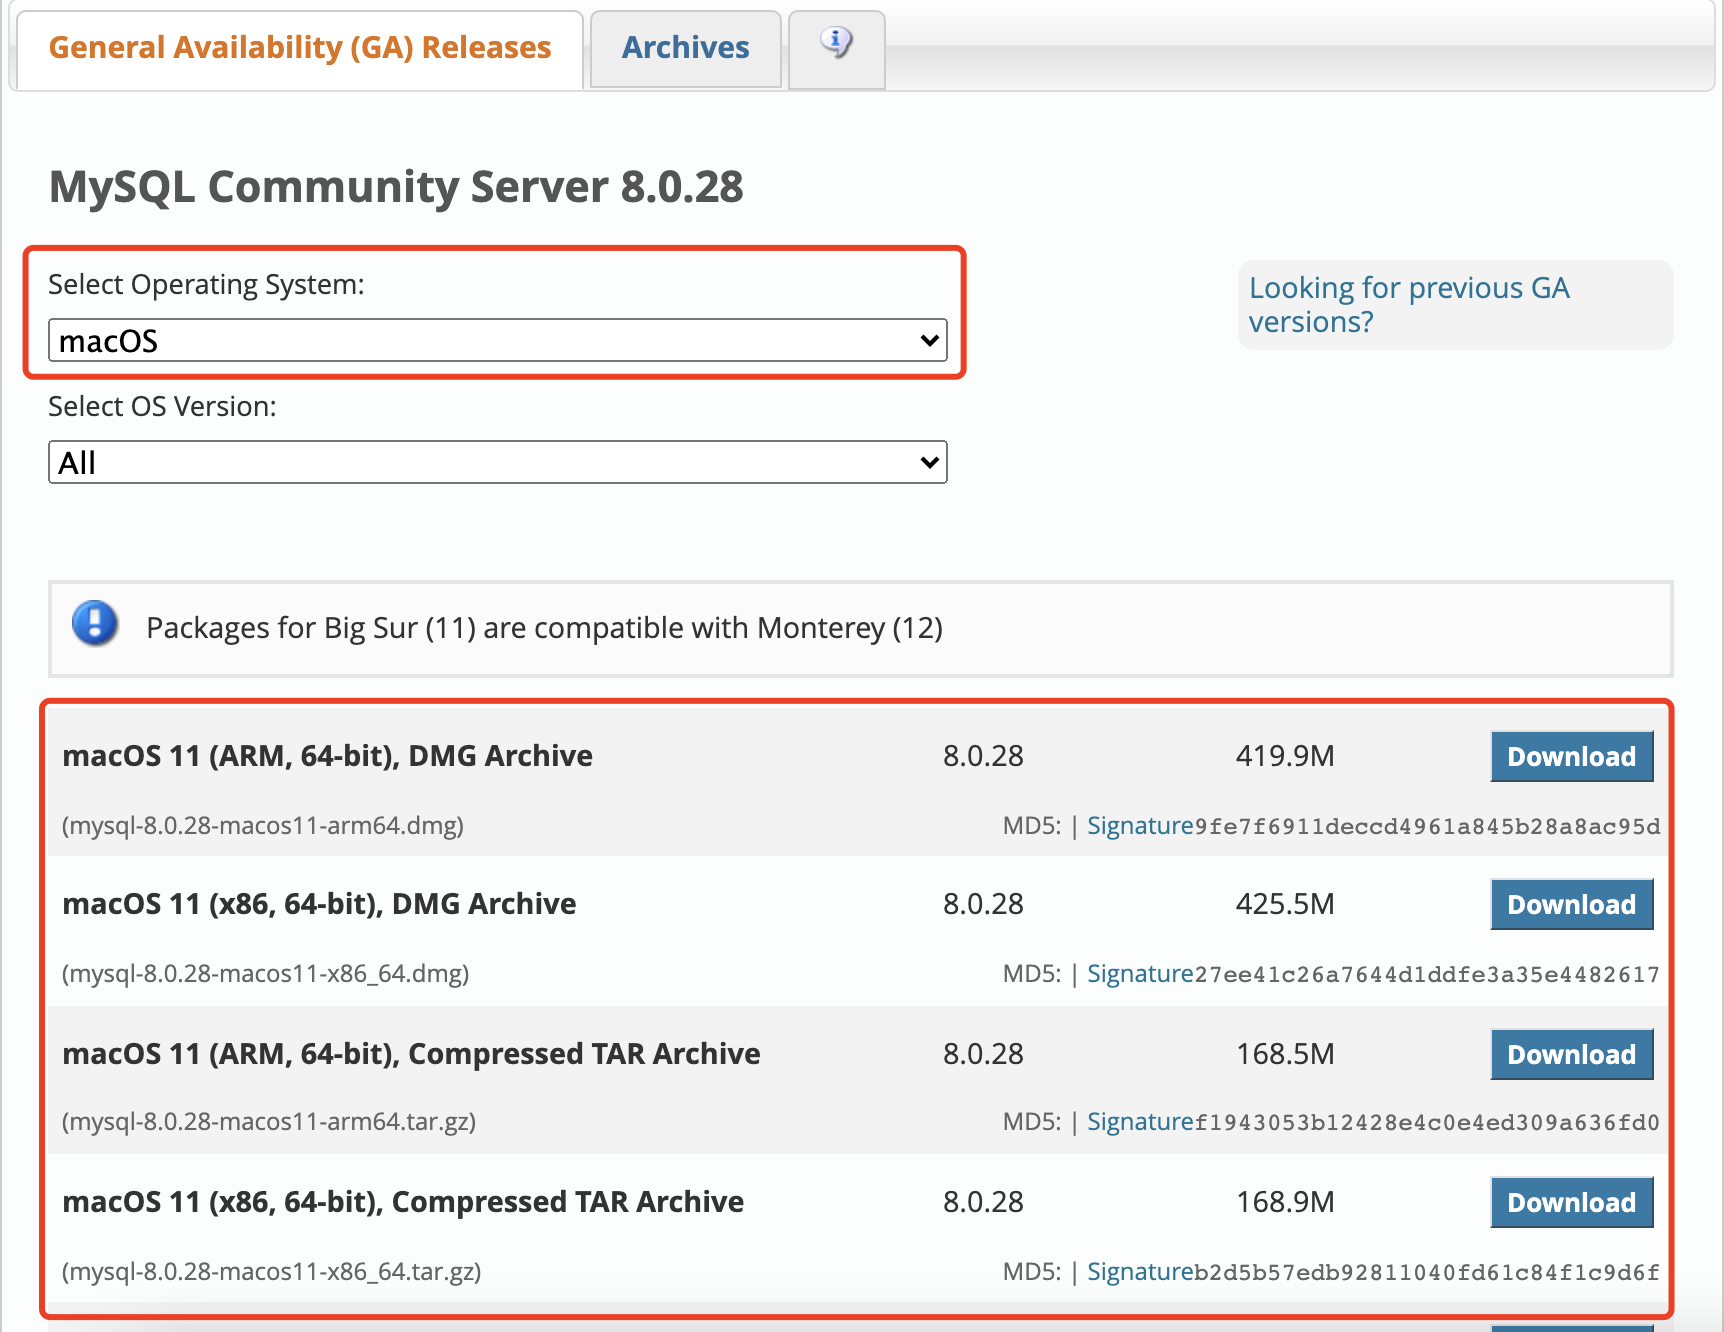Open the Signature link for mysql-8.0.28-macos11-arm64.tar.gz
The height and width of the screenshot is (1332, 1724).
pos(1140,1122)
